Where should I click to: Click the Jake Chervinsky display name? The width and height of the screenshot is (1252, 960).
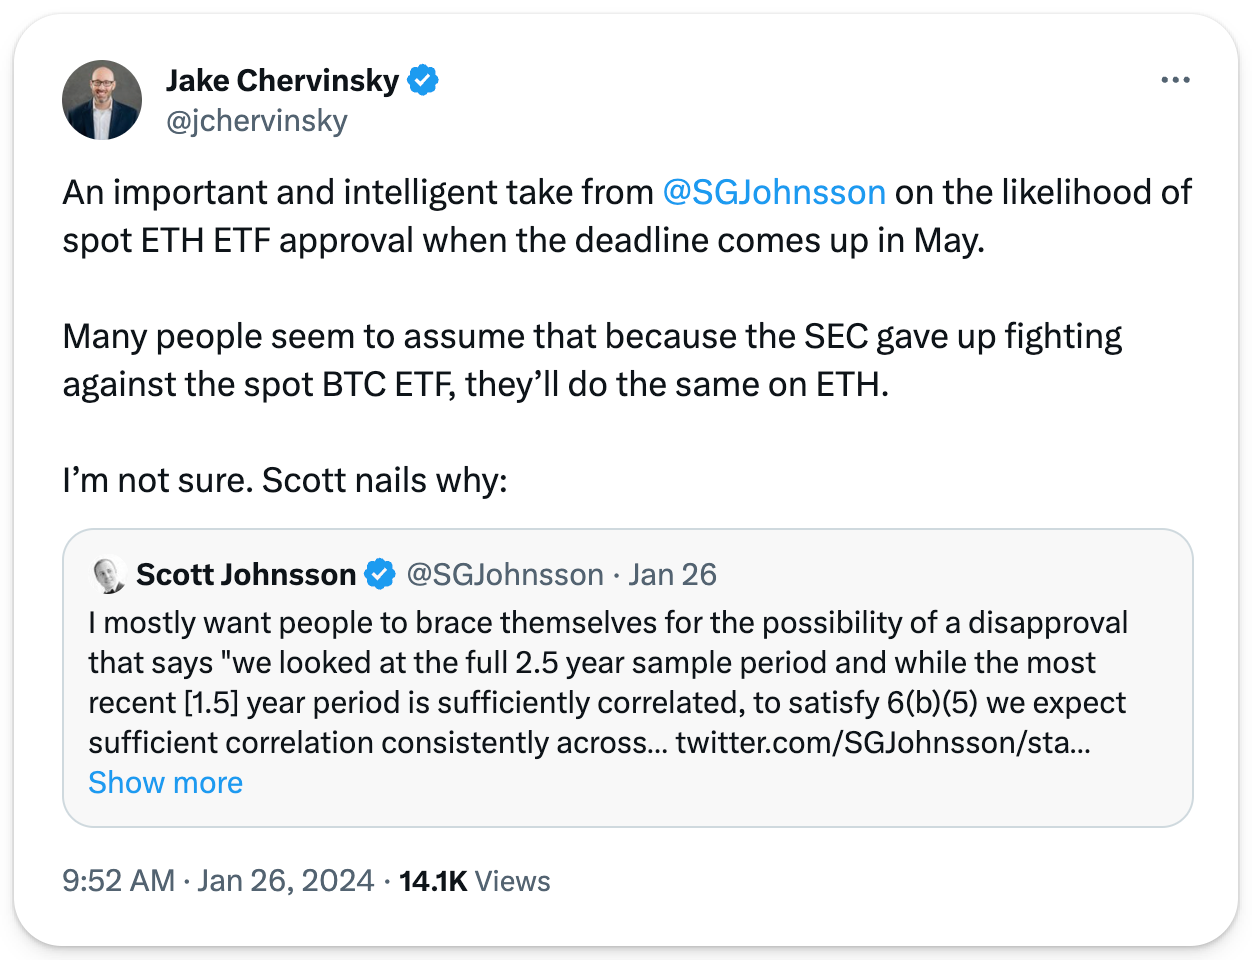[282, 80]
